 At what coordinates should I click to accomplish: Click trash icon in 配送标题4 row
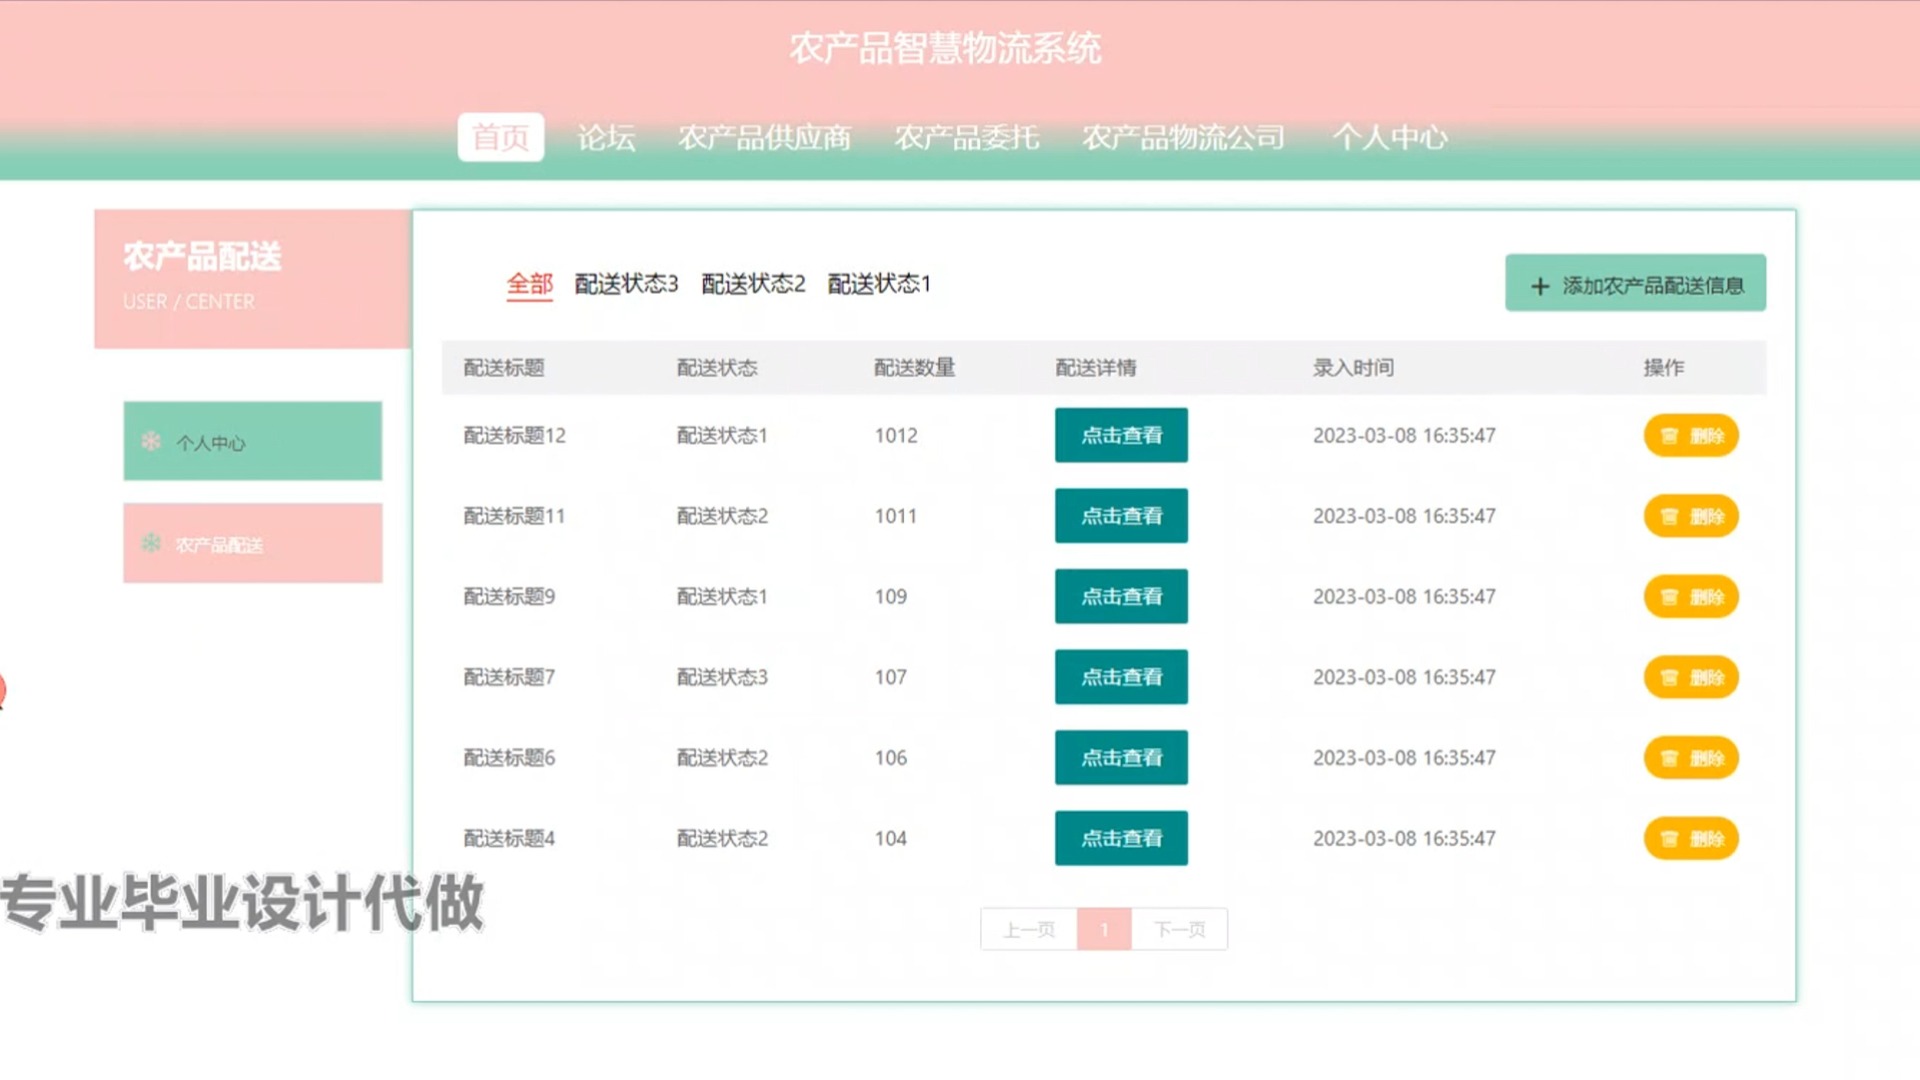click(1669, 839)
